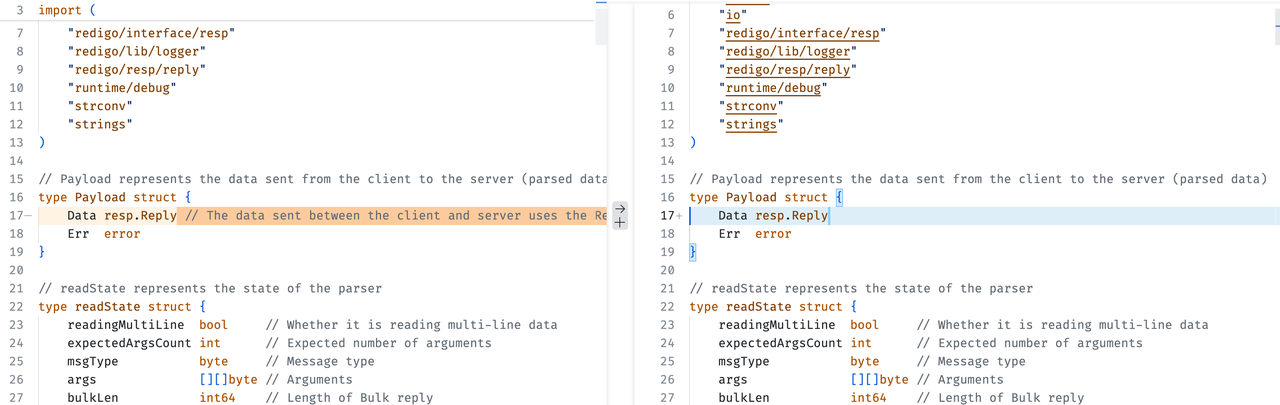Image resolution: width=1280 pixels, height=405 pixels.
Task: Follow the underlined "strings" import link
Action: click(x=751, y=124)
